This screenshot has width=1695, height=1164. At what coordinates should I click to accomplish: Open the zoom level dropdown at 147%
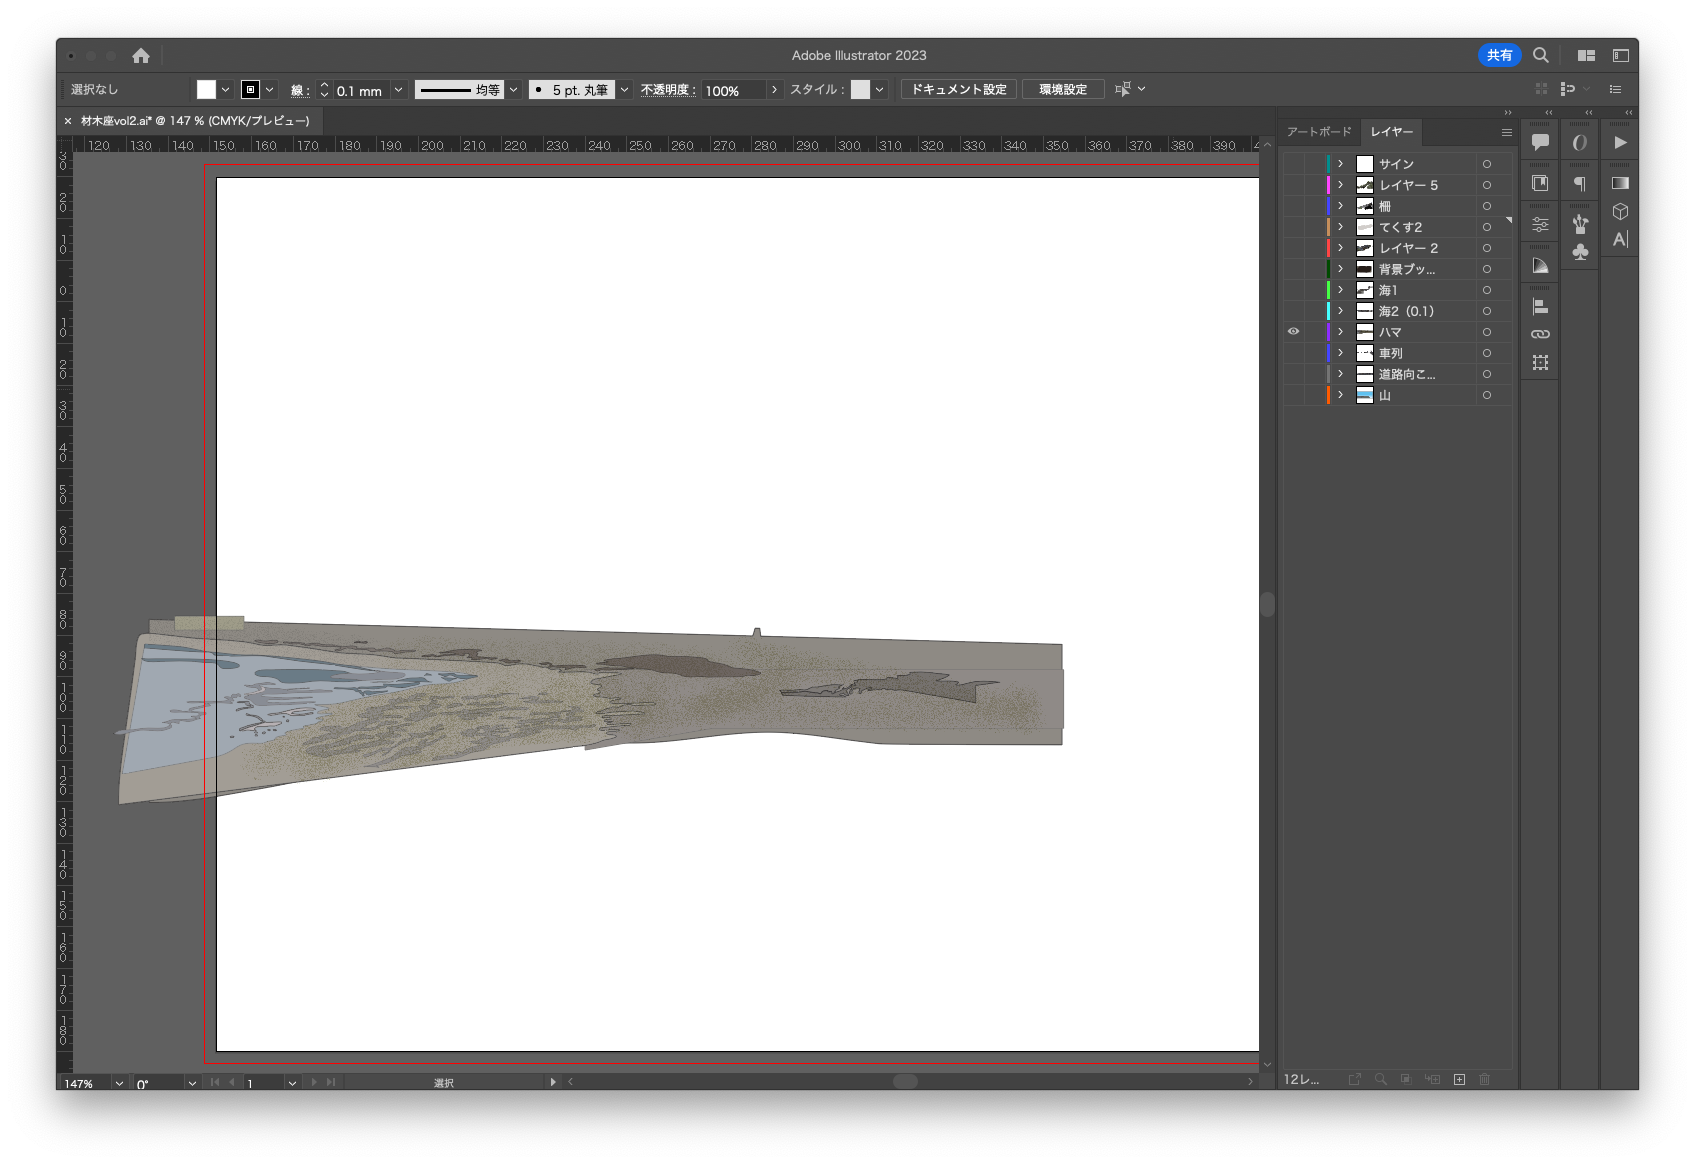119,1083
